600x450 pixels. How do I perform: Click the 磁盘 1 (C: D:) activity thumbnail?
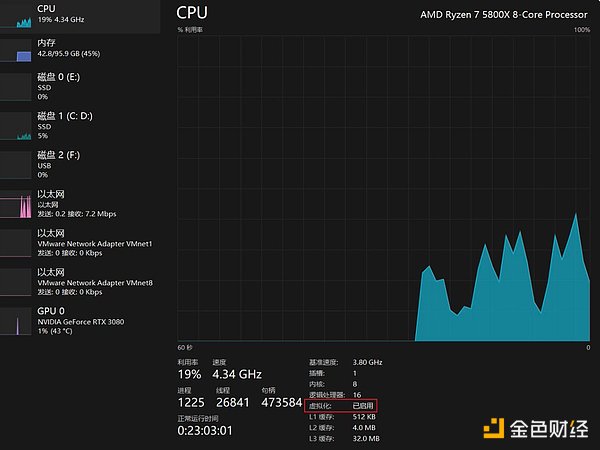tap(16, 125)
